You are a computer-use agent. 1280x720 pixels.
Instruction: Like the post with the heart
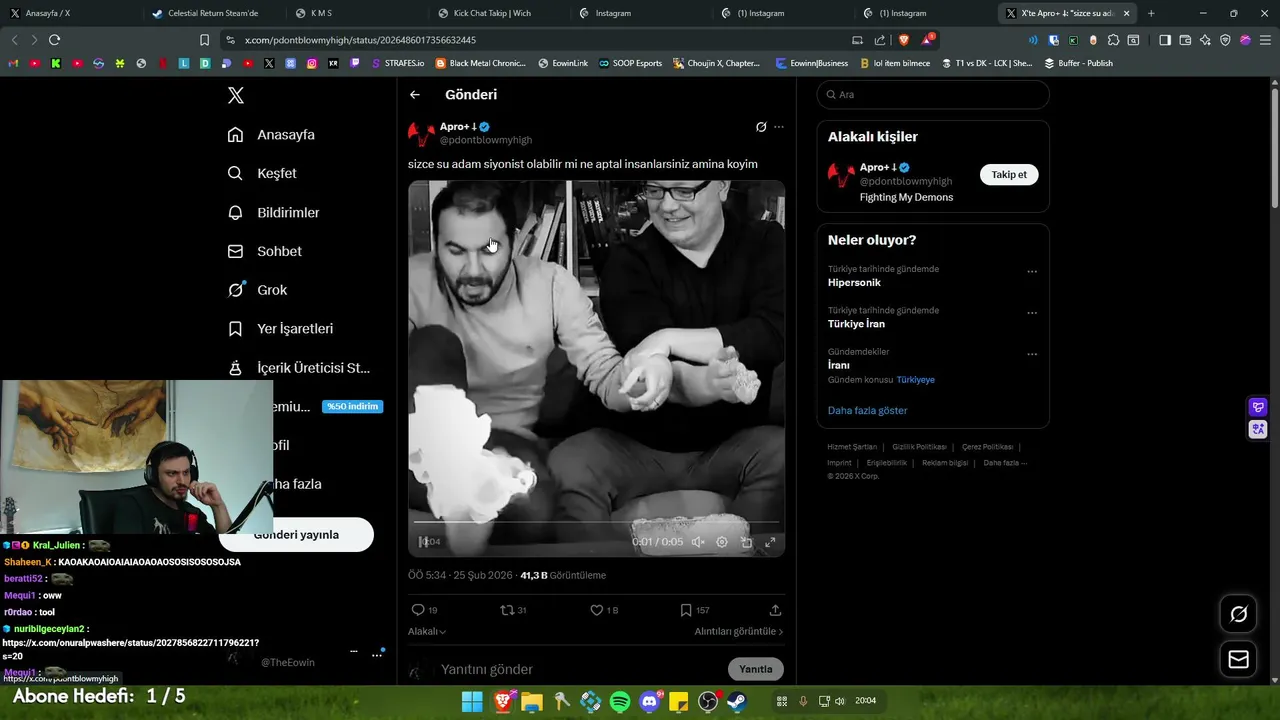(596, 610)
